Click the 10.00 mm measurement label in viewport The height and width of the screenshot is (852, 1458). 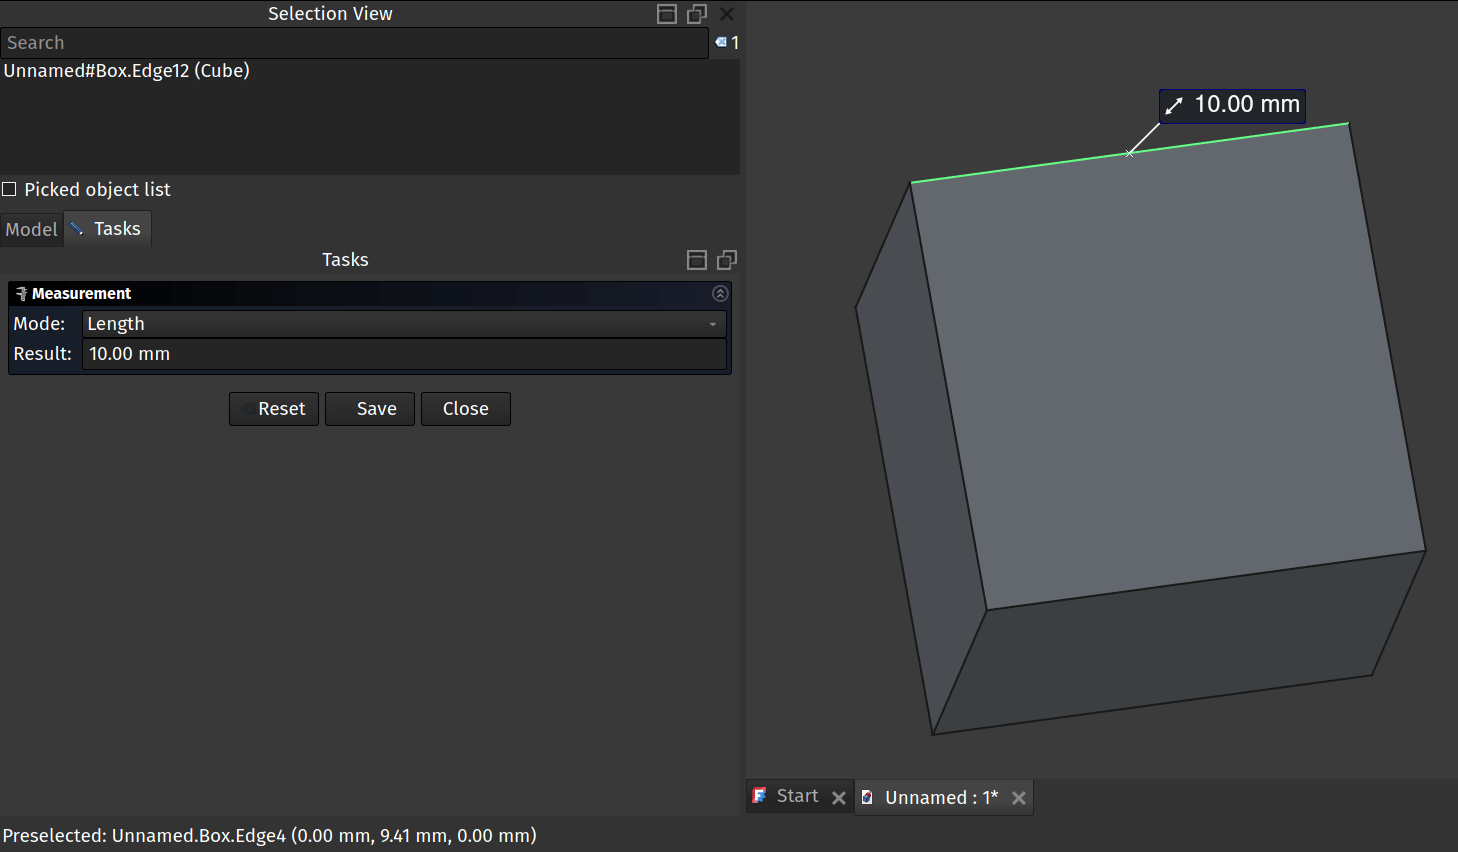point(1233,105)
